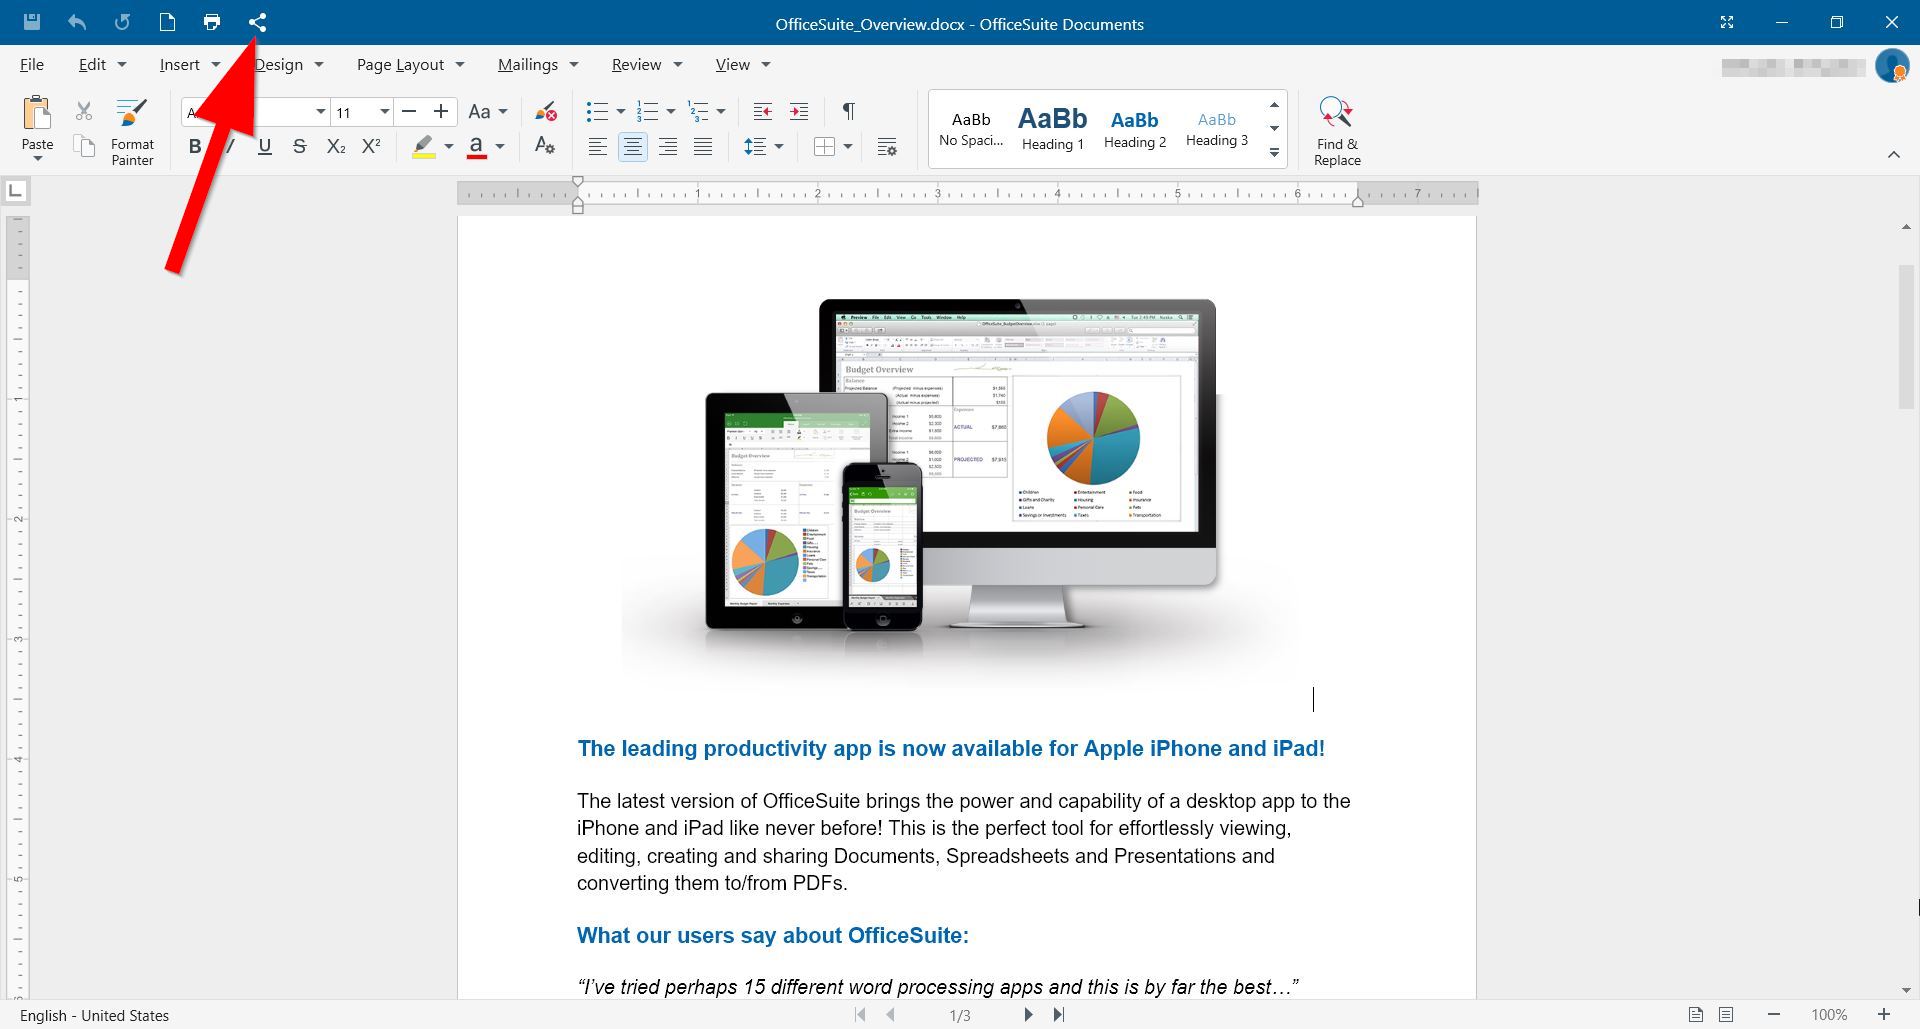The image size is (1920, 1029).
Task: Open the Page Layout menu
Action: (x=410, y=65)
